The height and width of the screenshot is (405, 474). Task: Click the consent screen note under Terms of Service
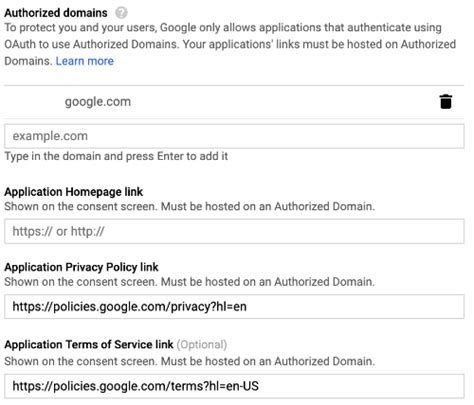click(x=189, y=361)
